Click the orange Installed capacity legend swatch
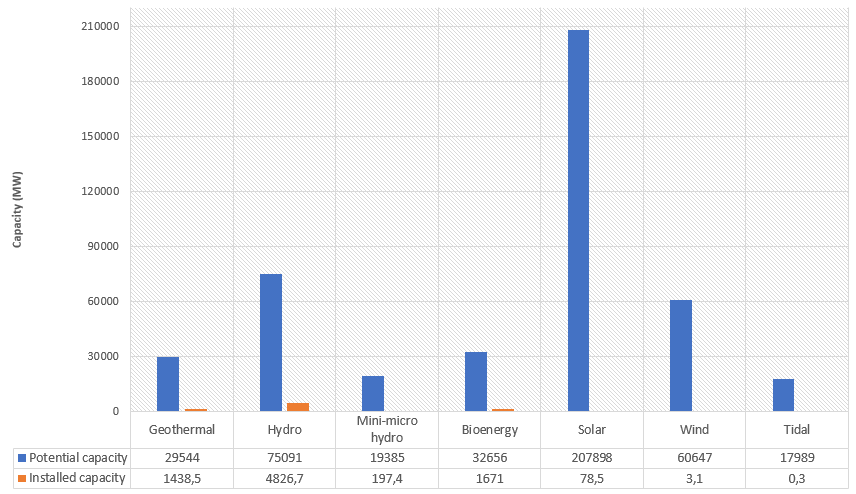This screenshot has height=494, width=856. coord(22,478)
